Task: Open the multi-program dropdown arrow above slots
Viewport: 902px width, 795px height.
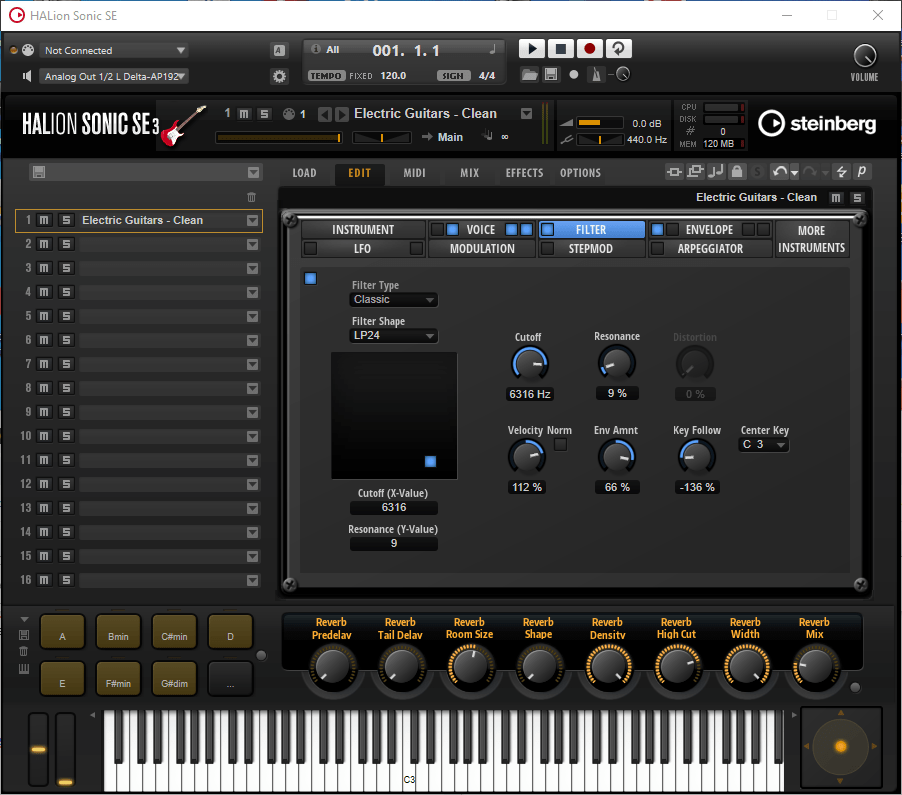Action: [253, 173]
